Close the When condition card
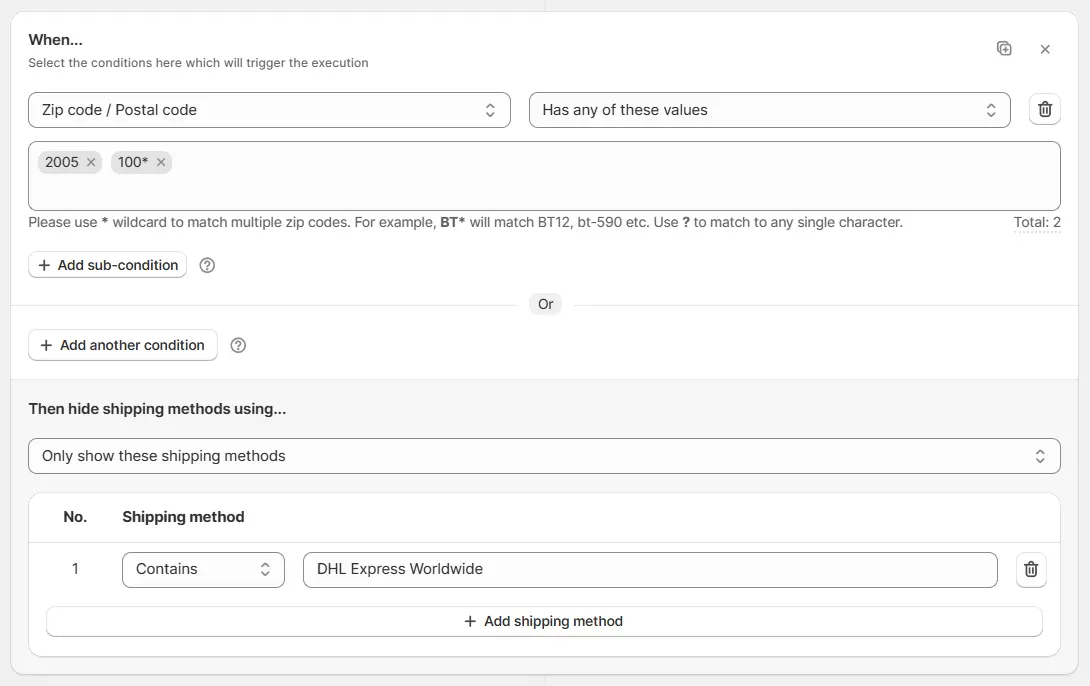1090x686 pixels. click(x=1045, y=49)
